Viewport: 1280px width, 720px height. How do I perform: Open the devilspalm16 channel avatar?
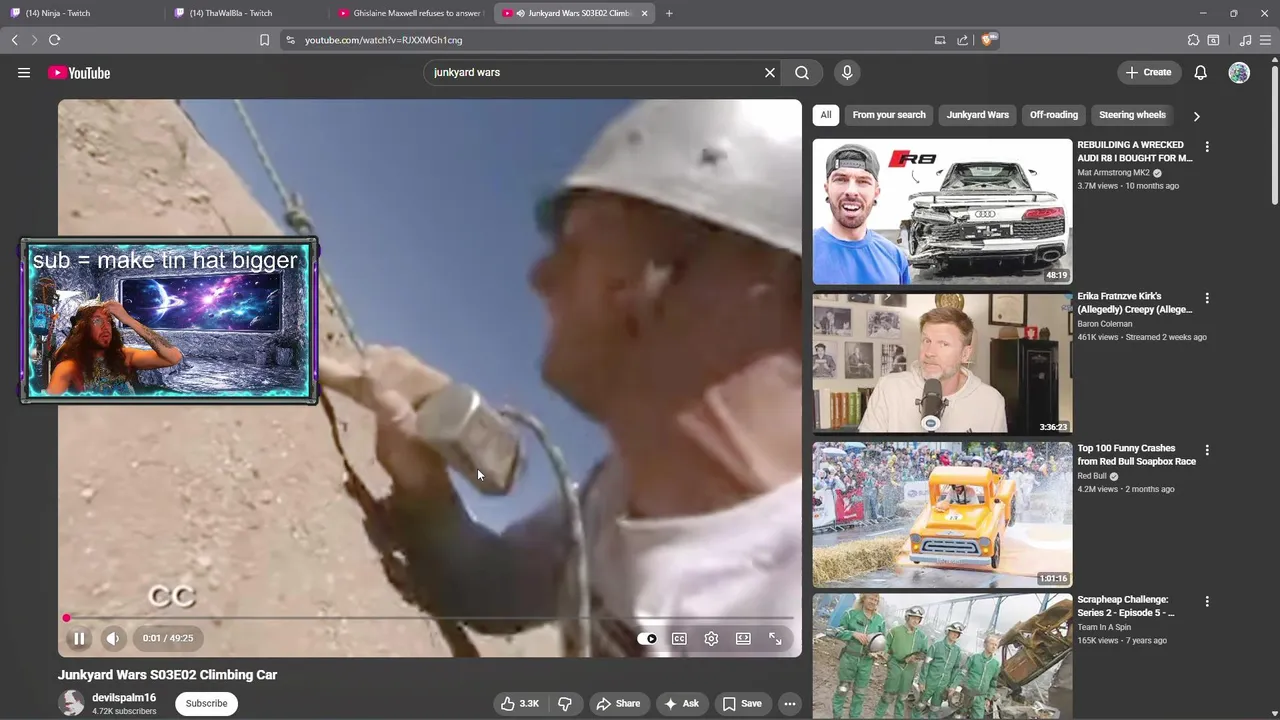tap(71, 703)
